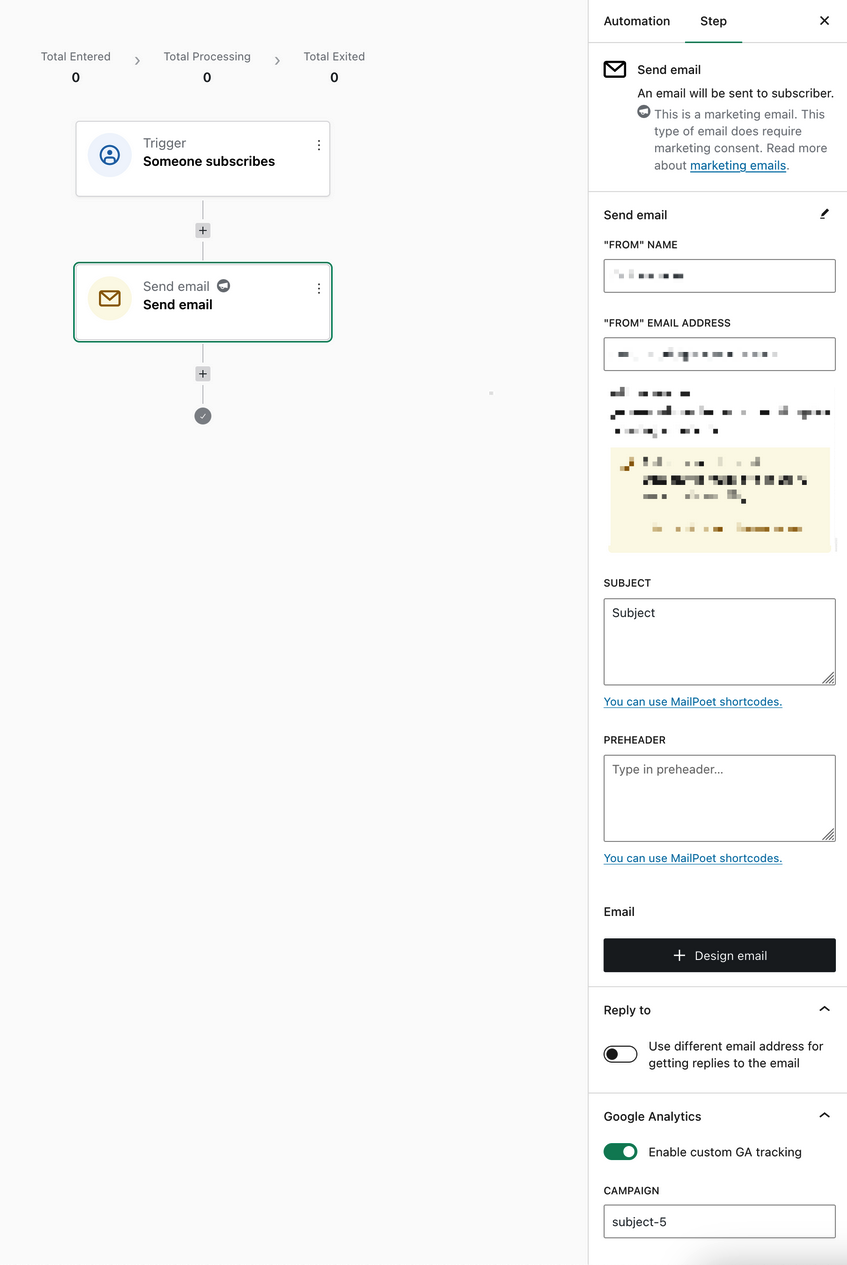Collapse the Google Analytics section
The image size is (847, 1265).
point(824,1116)
